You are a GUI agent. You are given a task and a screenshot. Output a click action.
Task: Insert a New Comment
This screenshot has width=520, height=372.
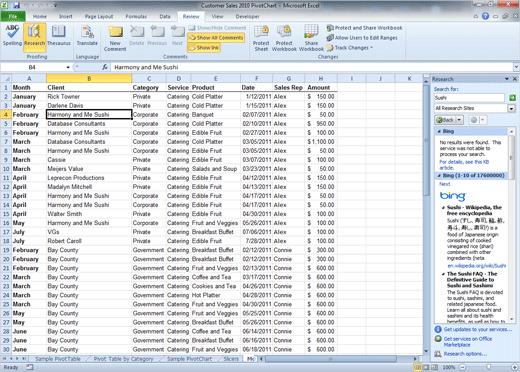pyautogui.click(x=115, y=38)
